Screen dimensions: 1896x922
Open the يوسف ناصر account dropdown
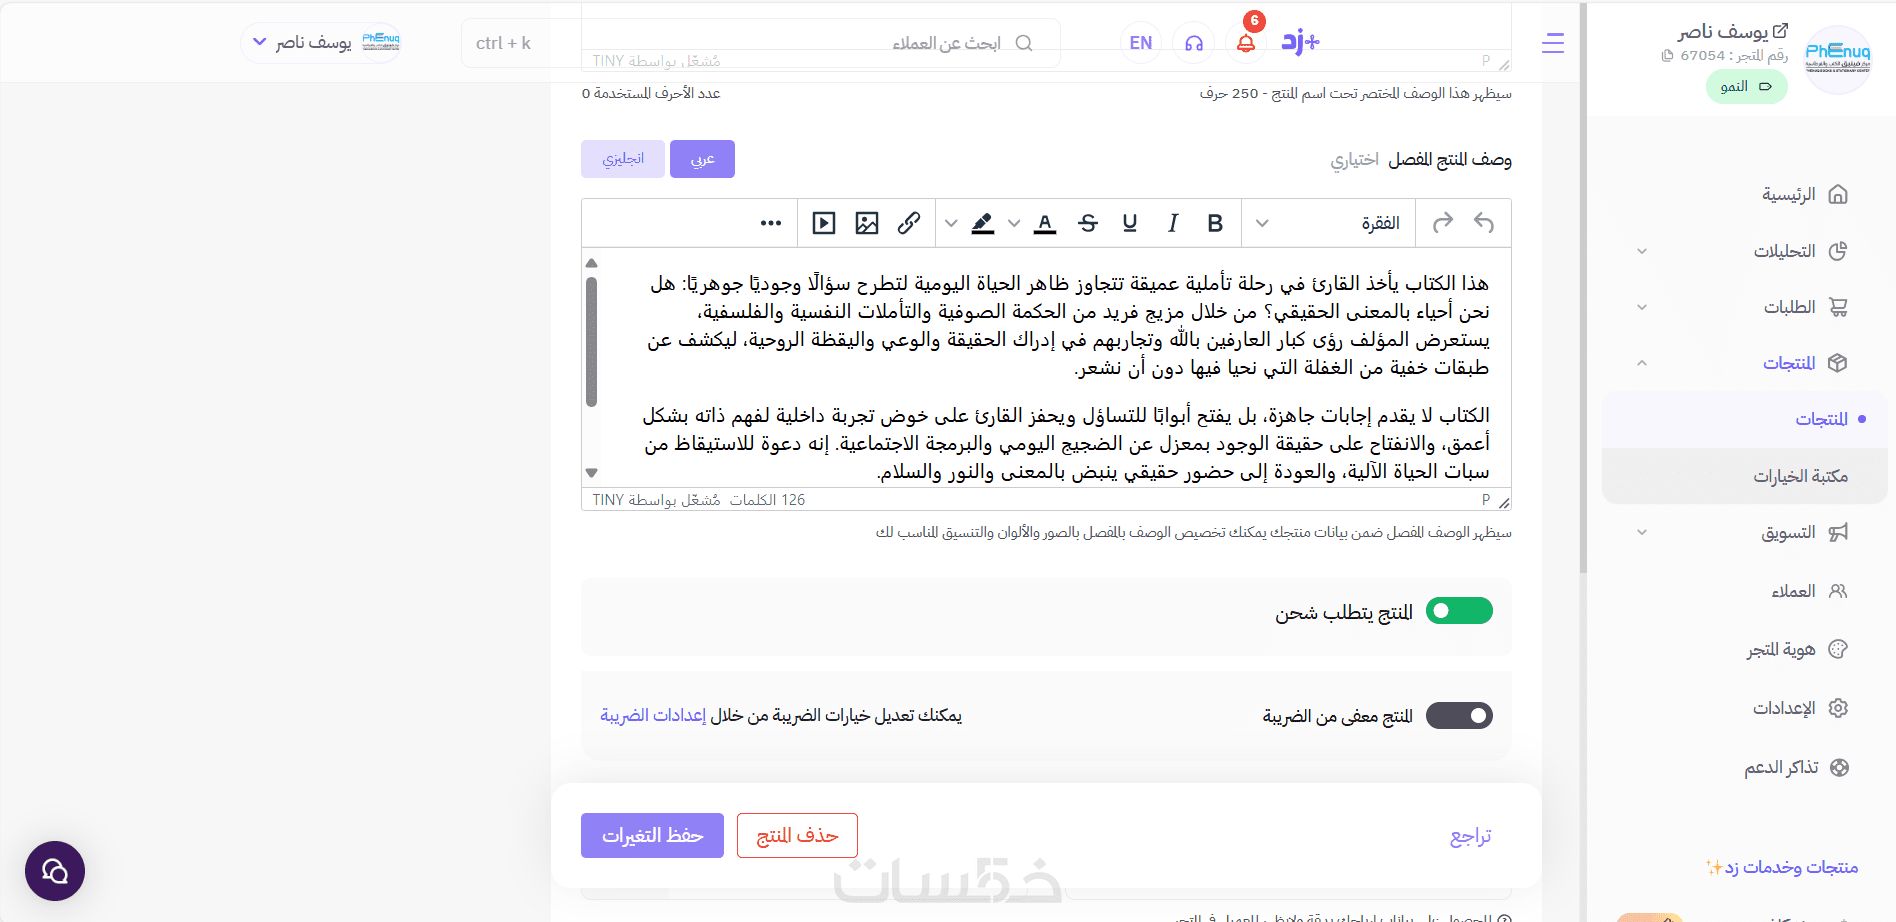point(320,43)
